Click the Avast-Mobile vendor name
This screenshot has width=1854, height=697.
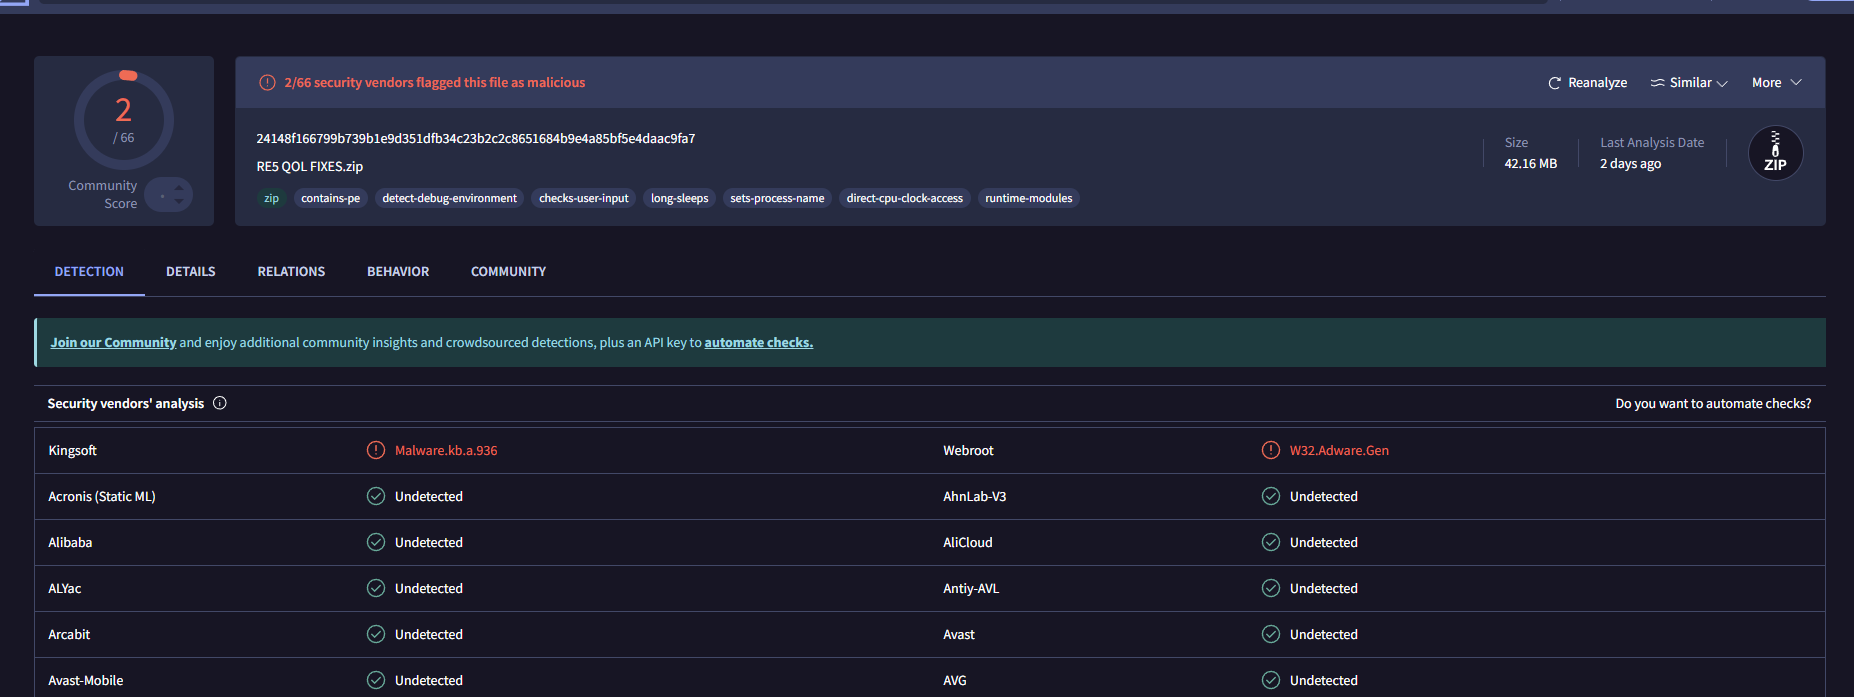(x=86, y=680)
